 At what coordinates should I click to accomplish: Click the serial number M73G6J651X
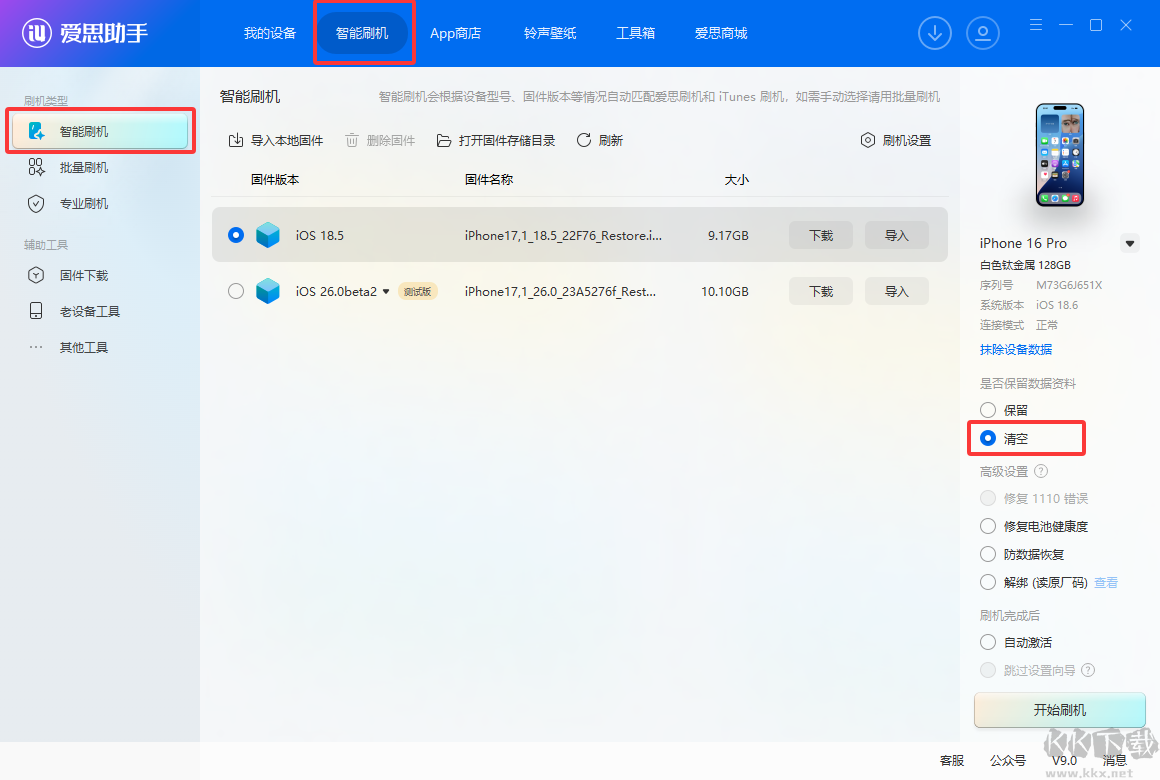pos(1069,285)
